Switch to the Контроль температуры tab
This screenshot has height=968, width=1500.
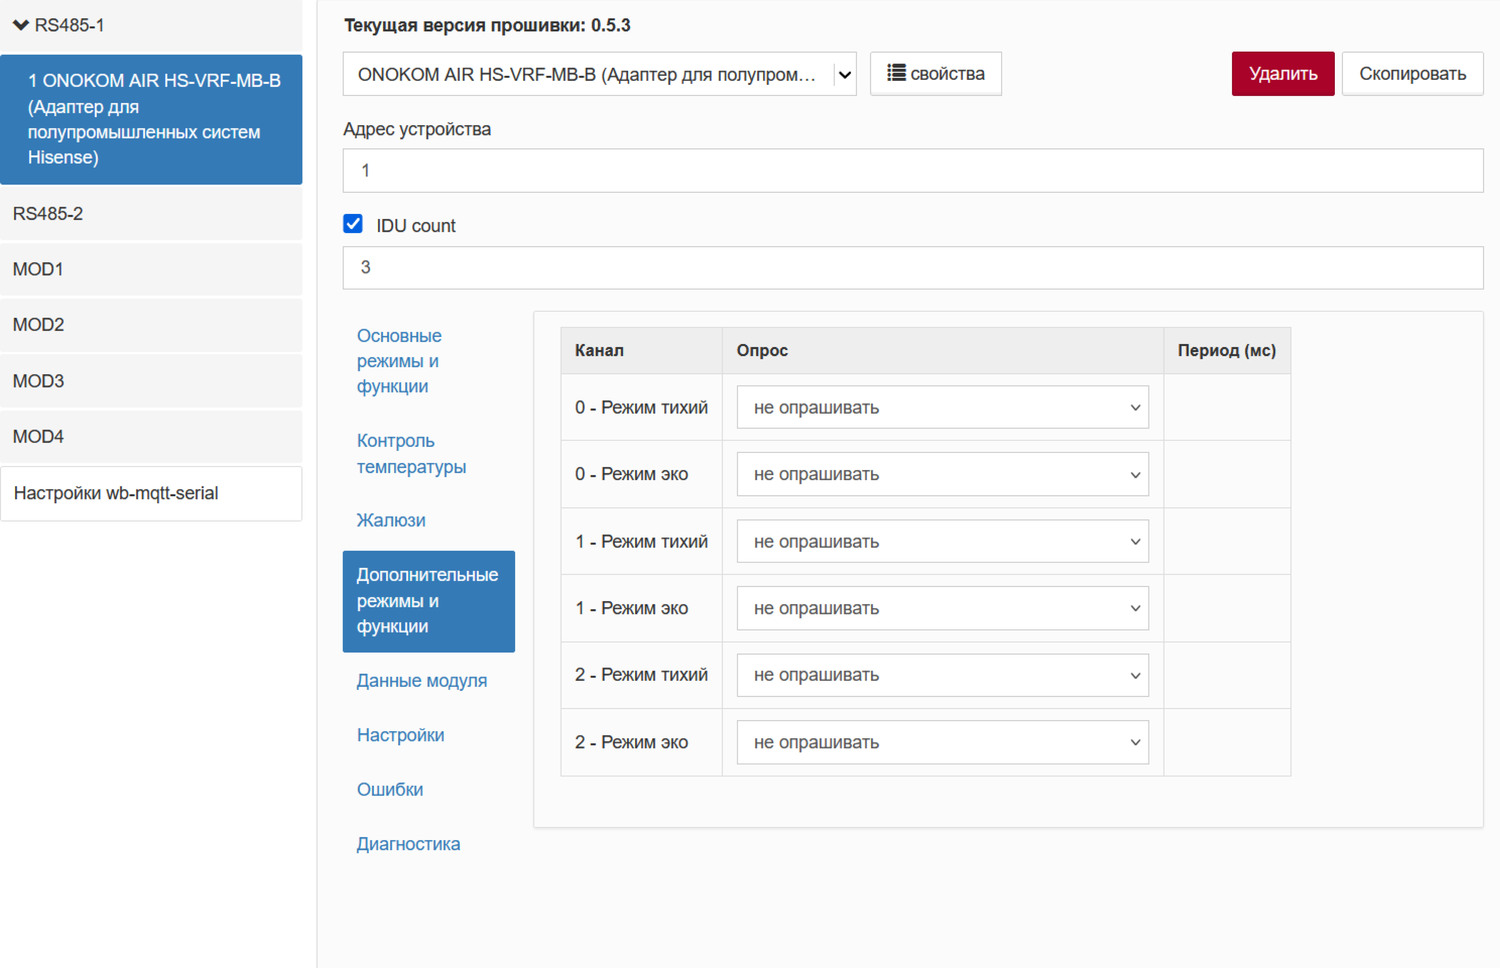[411, 454]
